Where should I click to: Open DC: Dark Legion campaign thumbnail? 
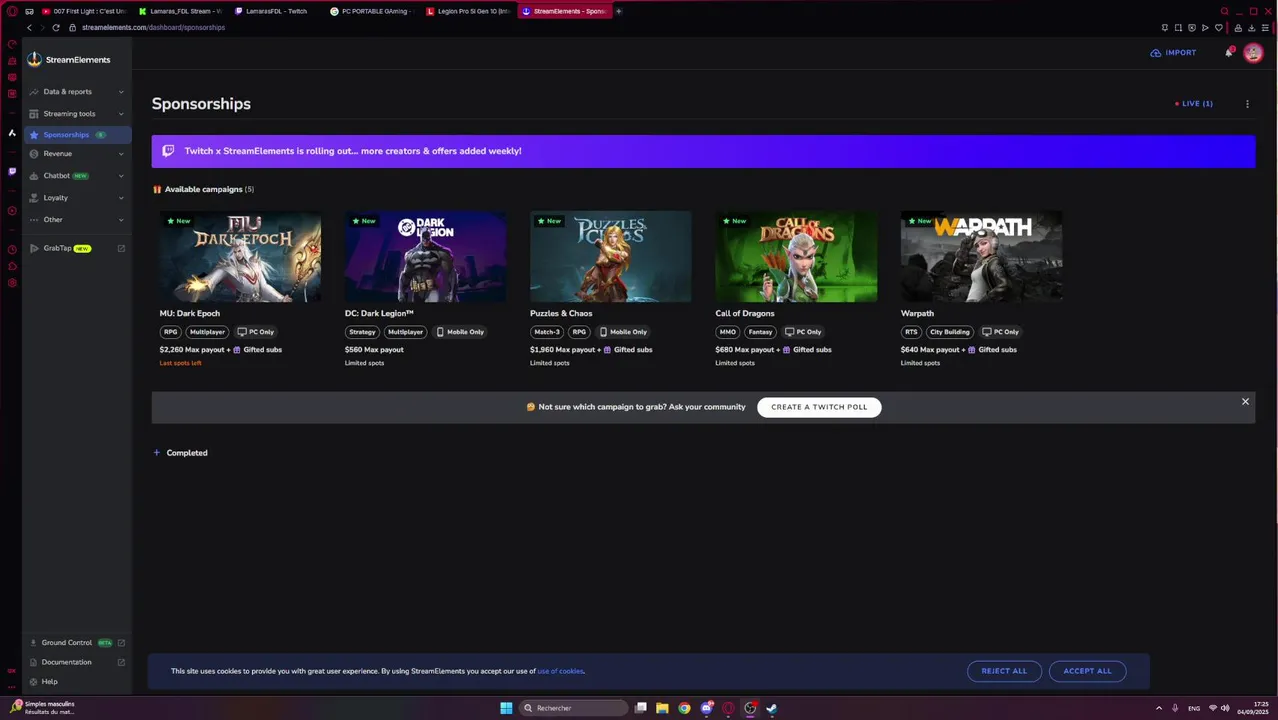(x=425, y=256)
